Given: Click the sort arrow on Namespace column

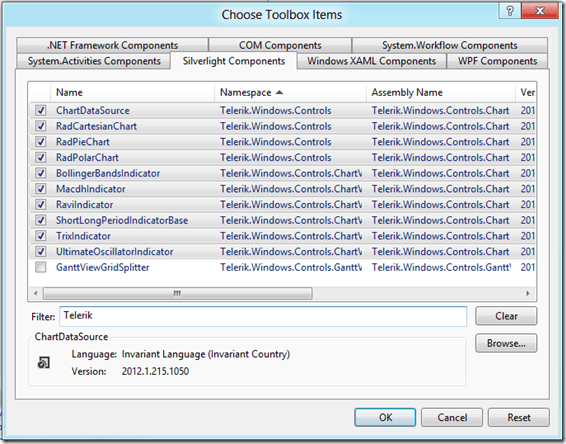Looking at the screenshot, I should pos(279,92).
